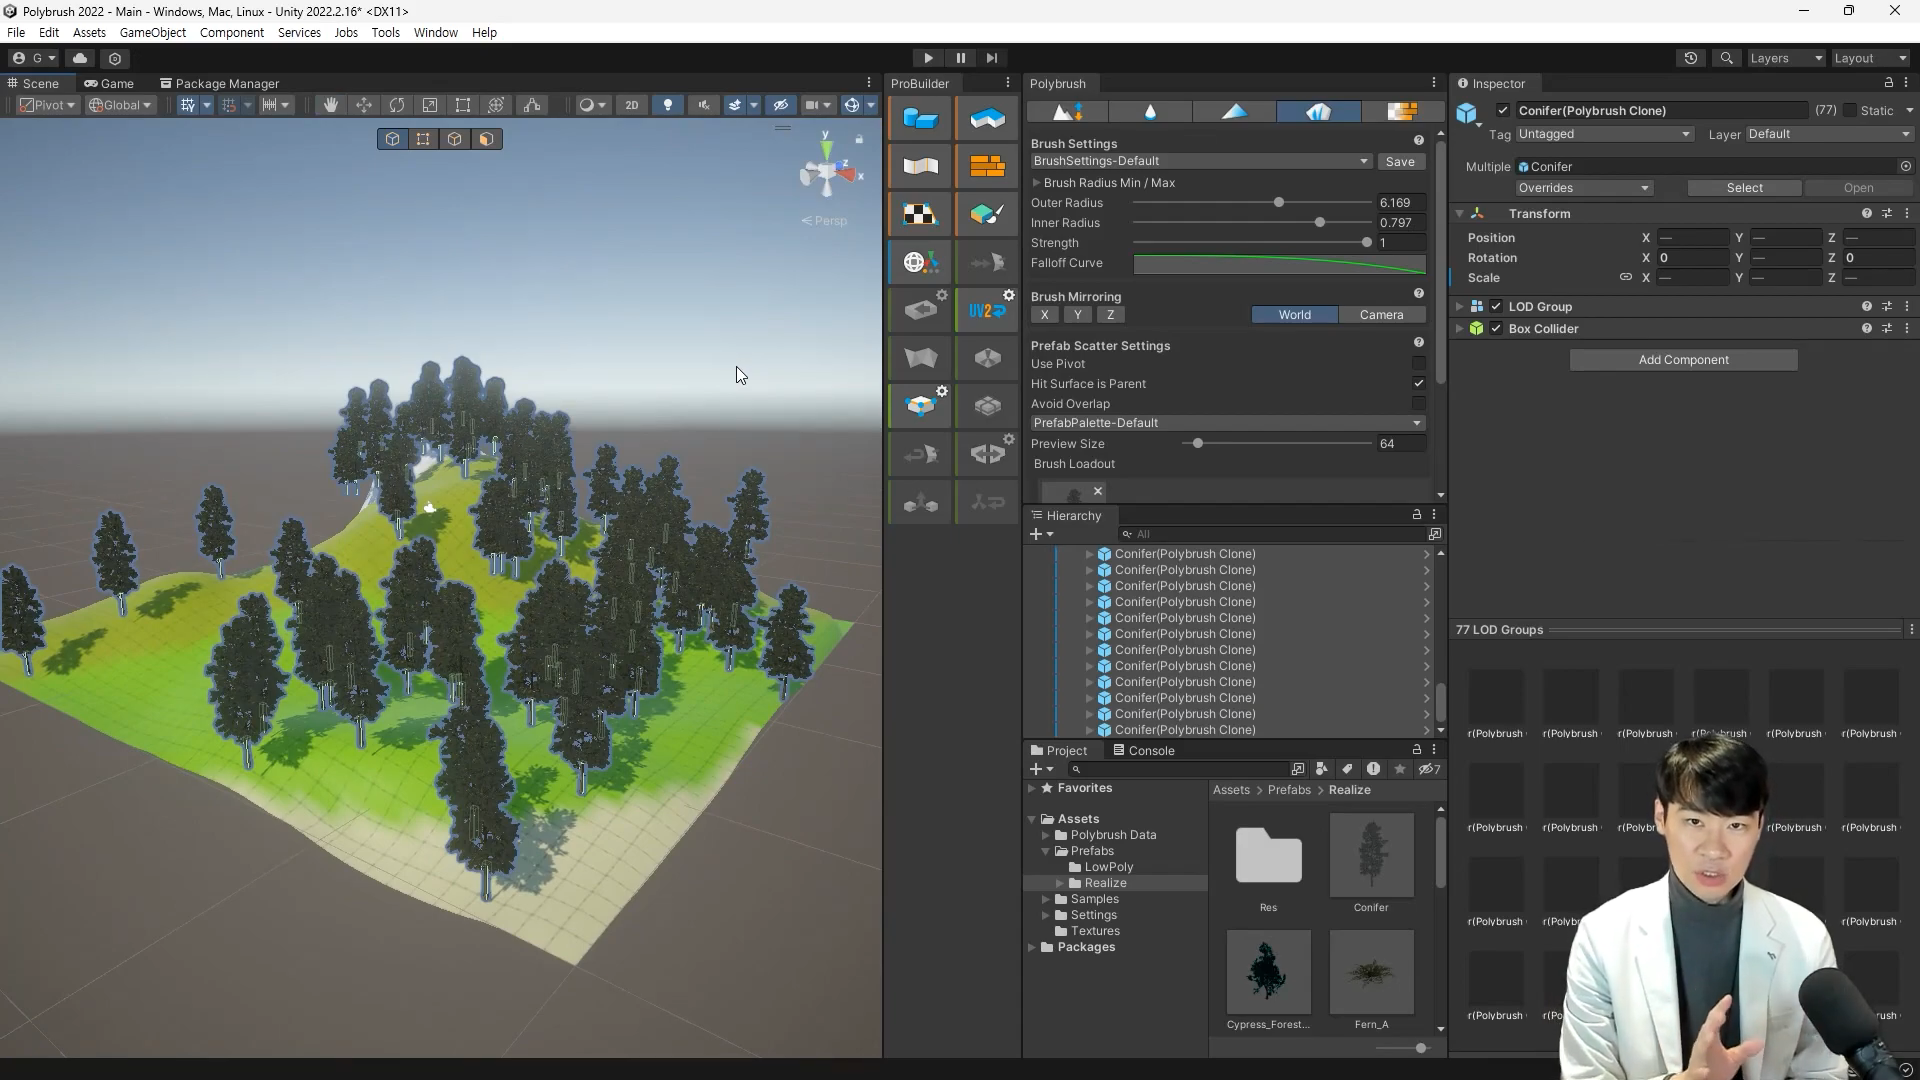Uncheck Hit Surface is Parent

pyautogui.click(x=1418, y=384)
